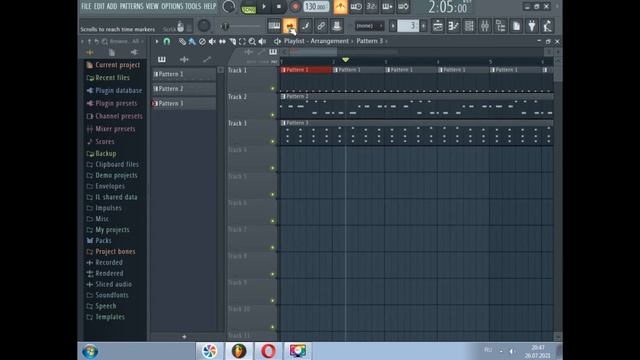
Task: Expand the Backup folder in browser
Action: pos(105,153)
